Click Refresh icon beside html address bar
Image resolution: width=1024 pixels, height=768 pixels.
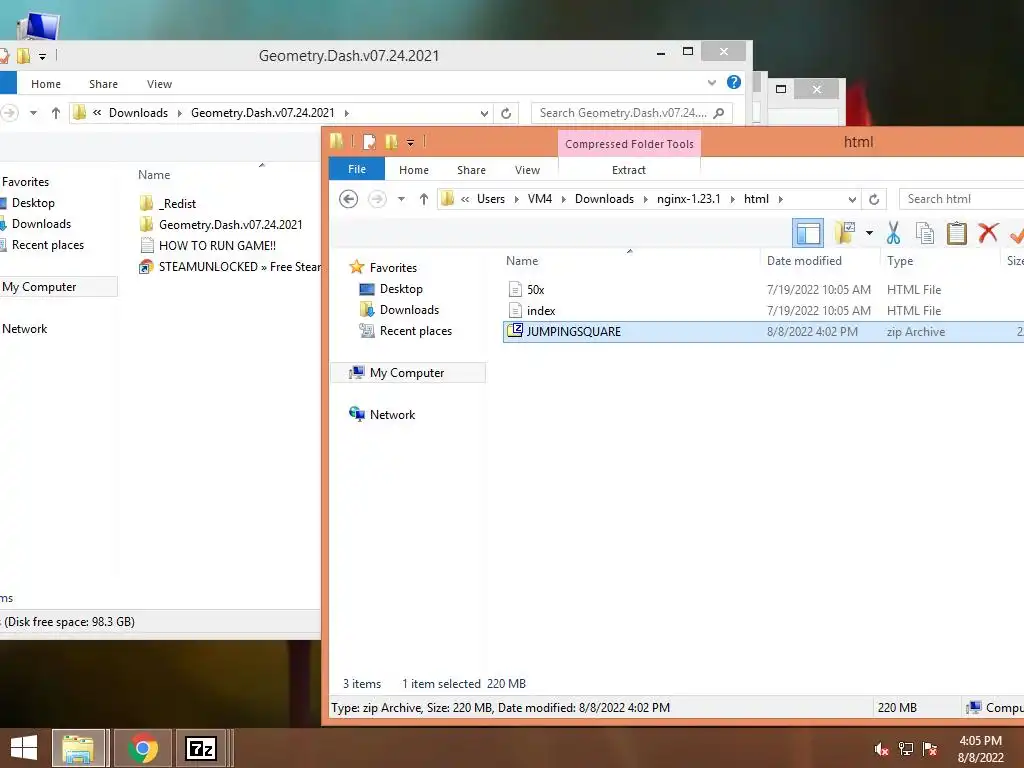874,199
